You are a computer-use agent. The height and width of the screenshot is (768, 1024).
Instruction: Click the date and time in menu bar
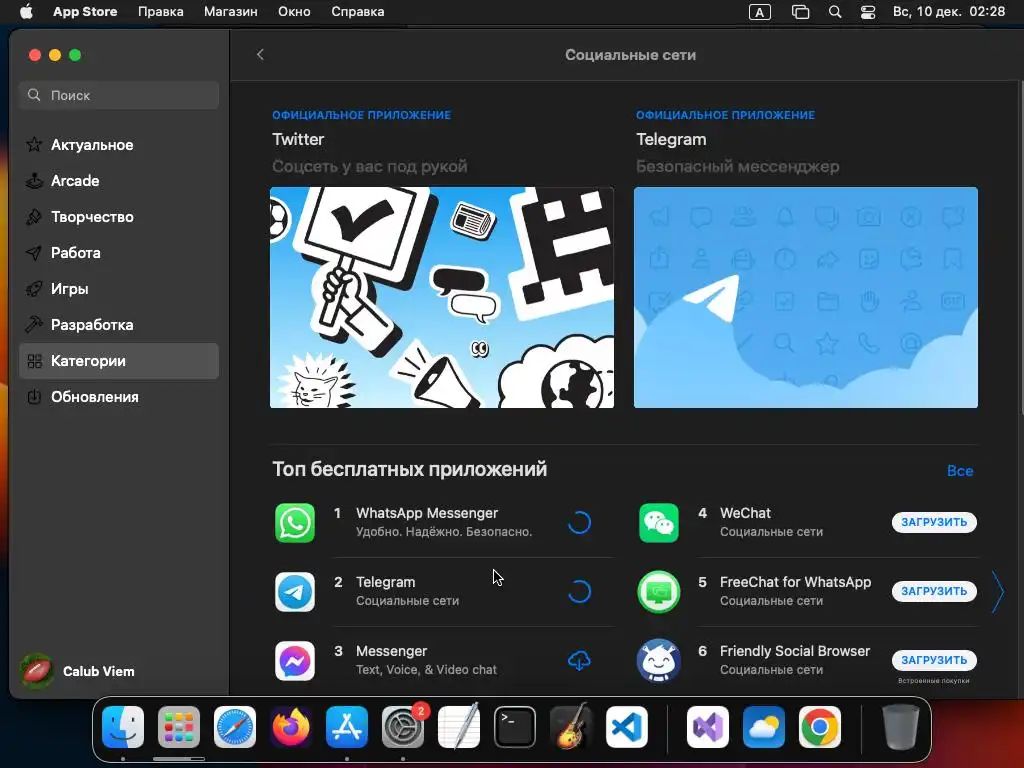(x=949, y=12)
